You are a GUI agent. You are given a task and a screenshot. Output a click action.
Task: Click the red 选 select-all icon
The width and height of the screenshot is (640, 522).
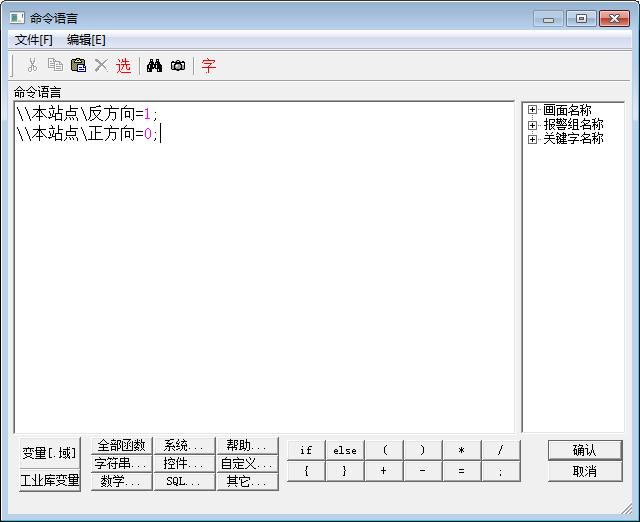123,65
